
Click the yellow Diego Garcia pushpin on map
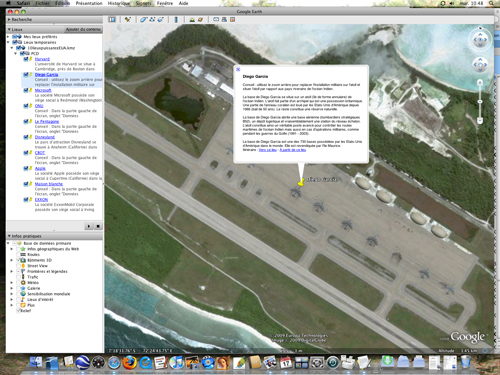(301, 182)
